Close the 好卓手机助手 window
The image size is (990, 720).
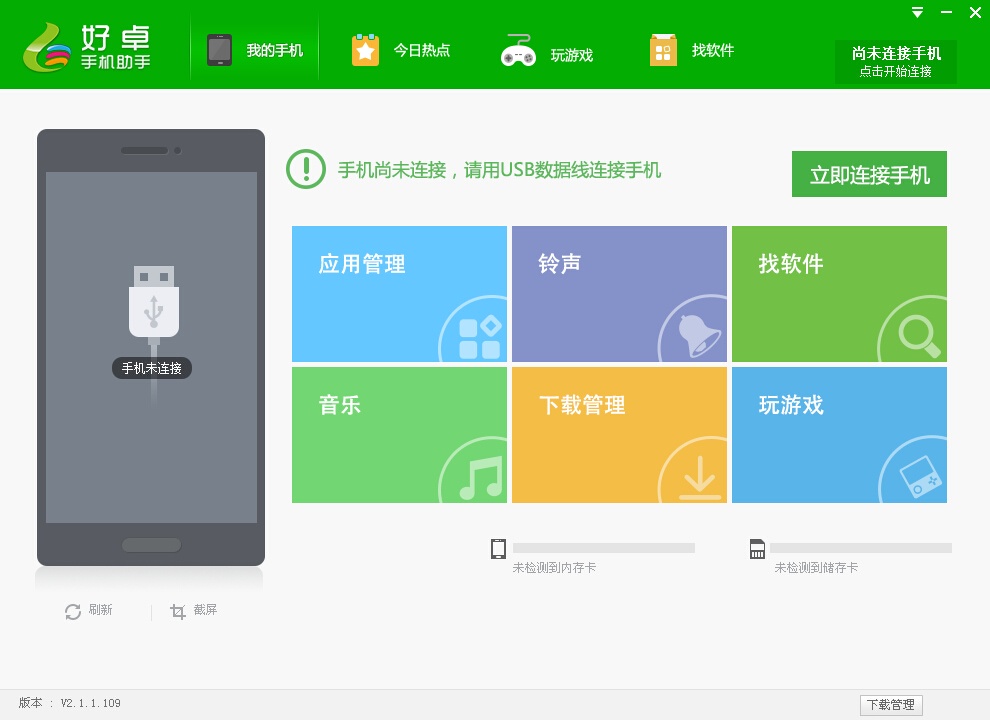975,13
